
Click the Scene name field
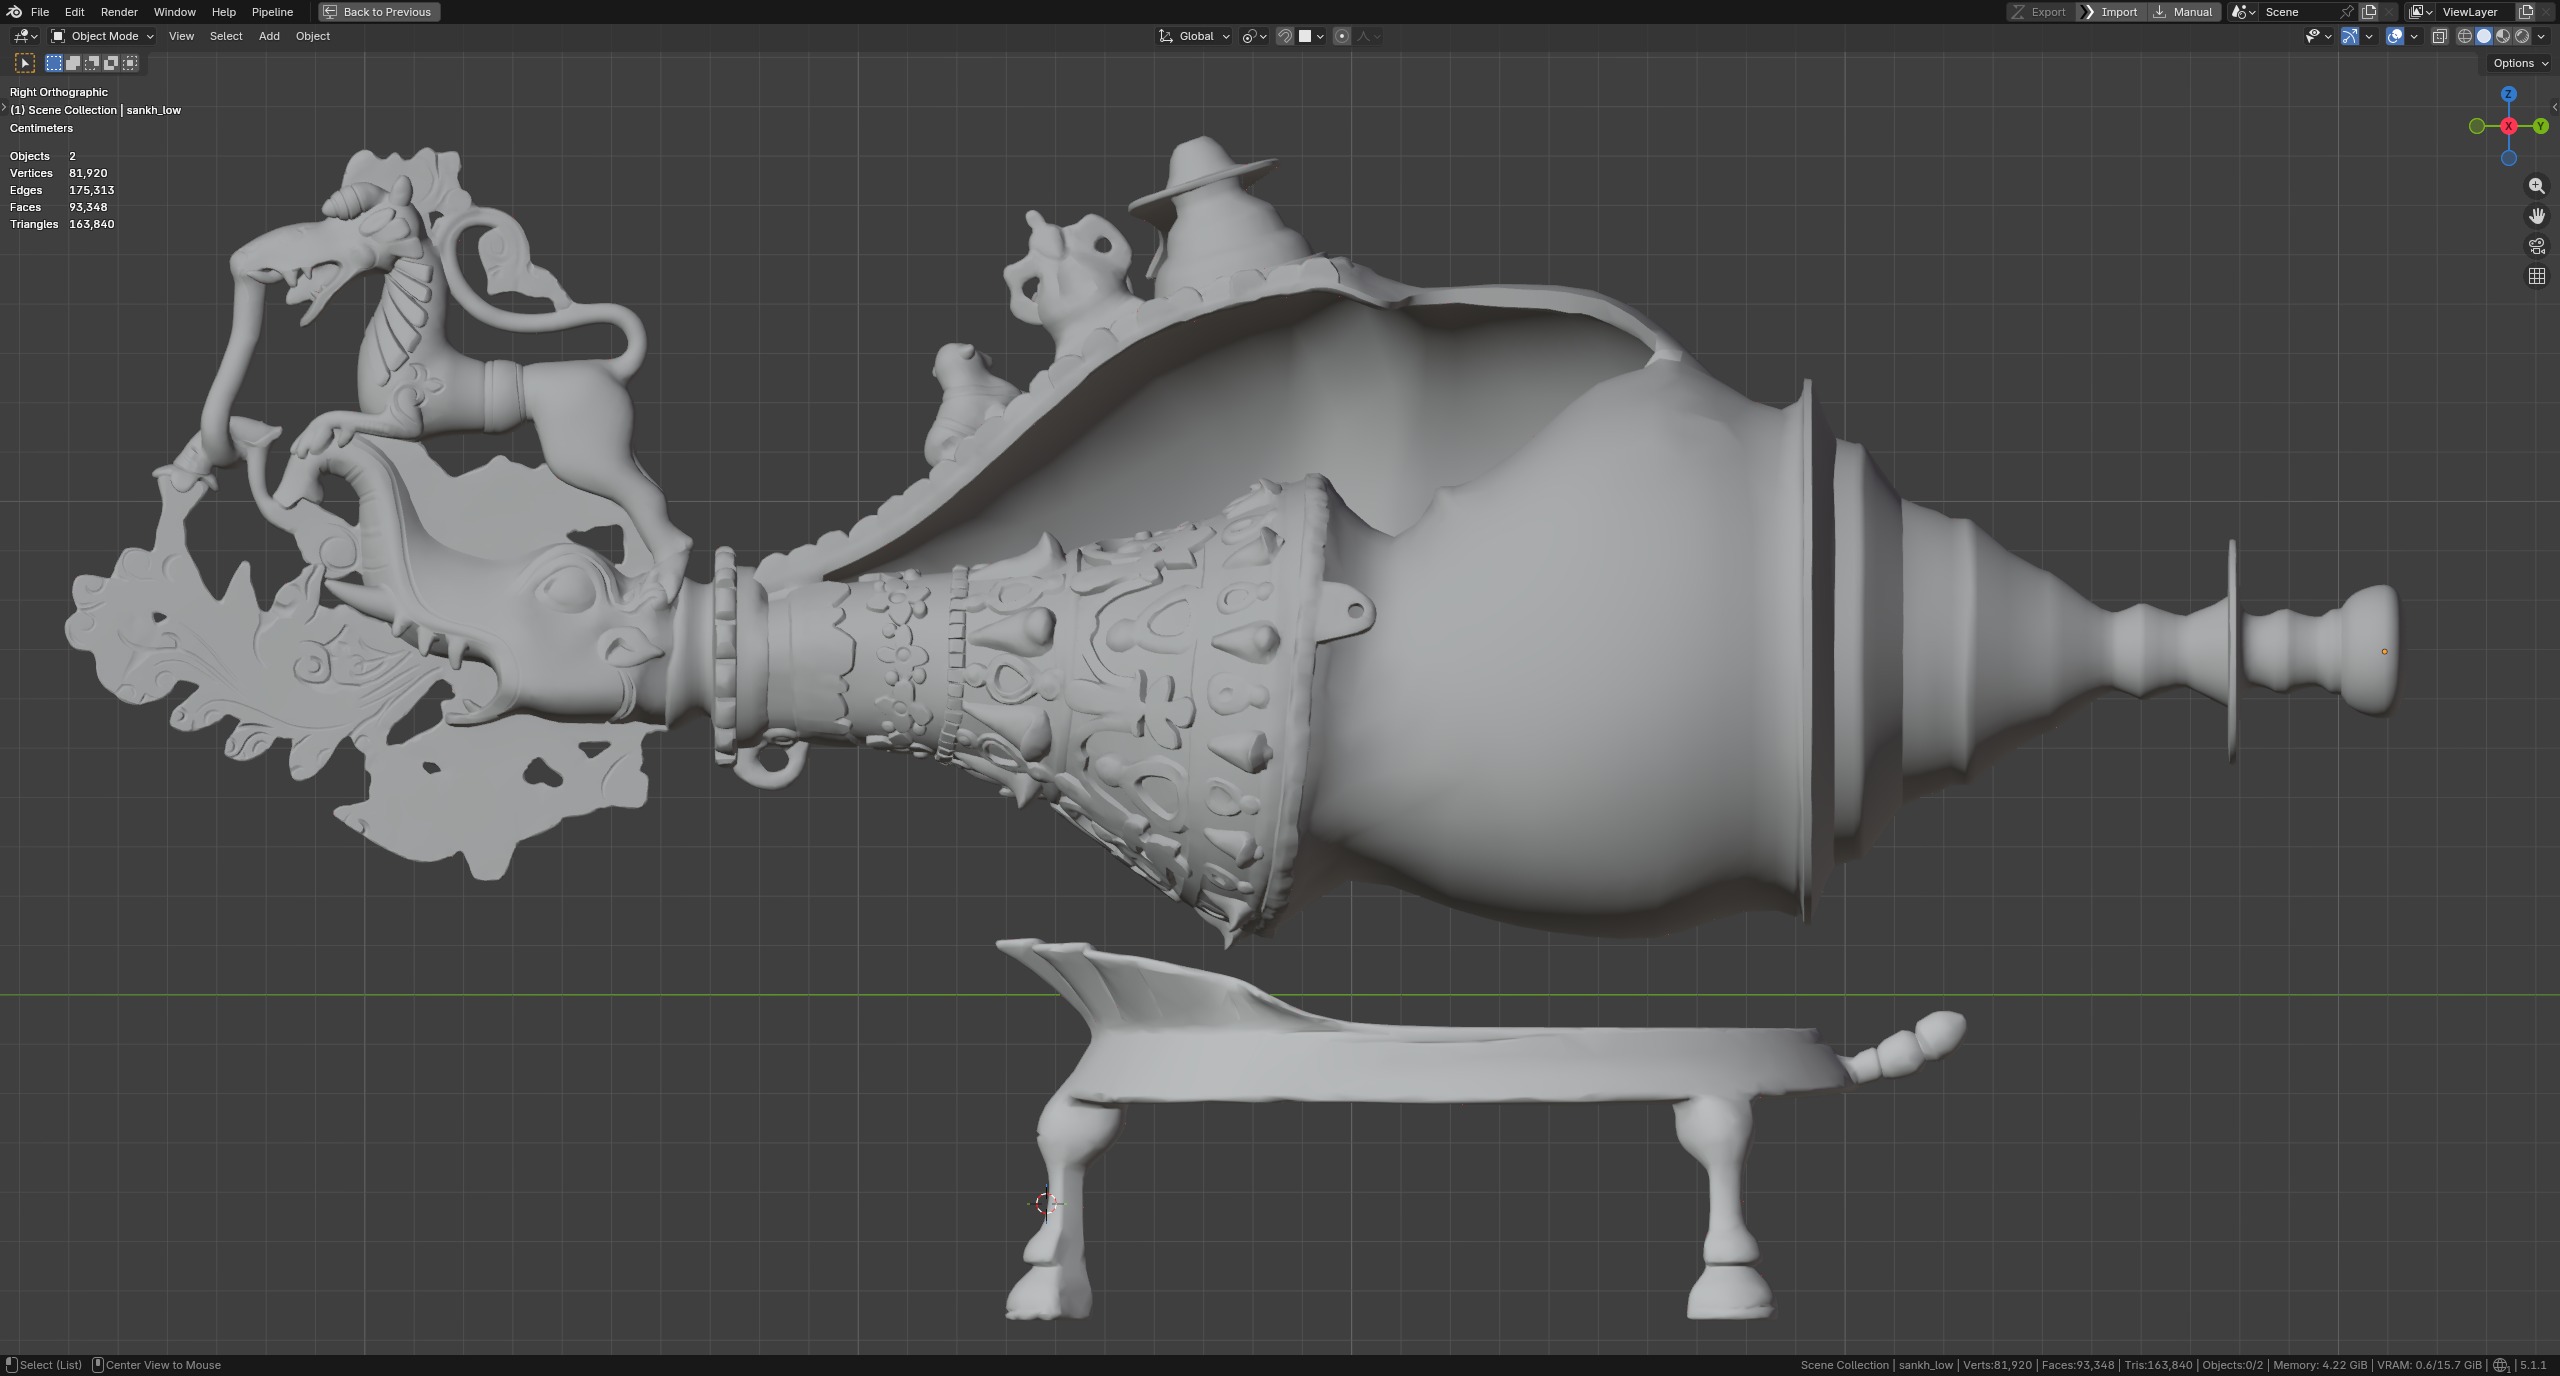[x=2300, y=12]
